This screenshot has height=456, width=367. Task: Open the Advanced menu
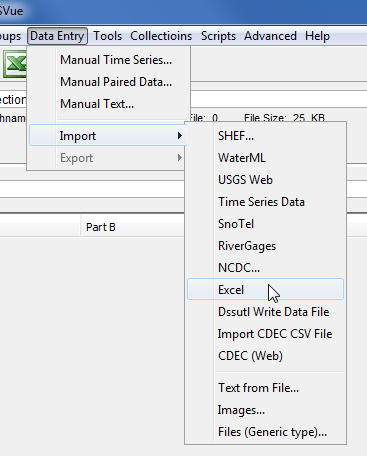(270, 36)
